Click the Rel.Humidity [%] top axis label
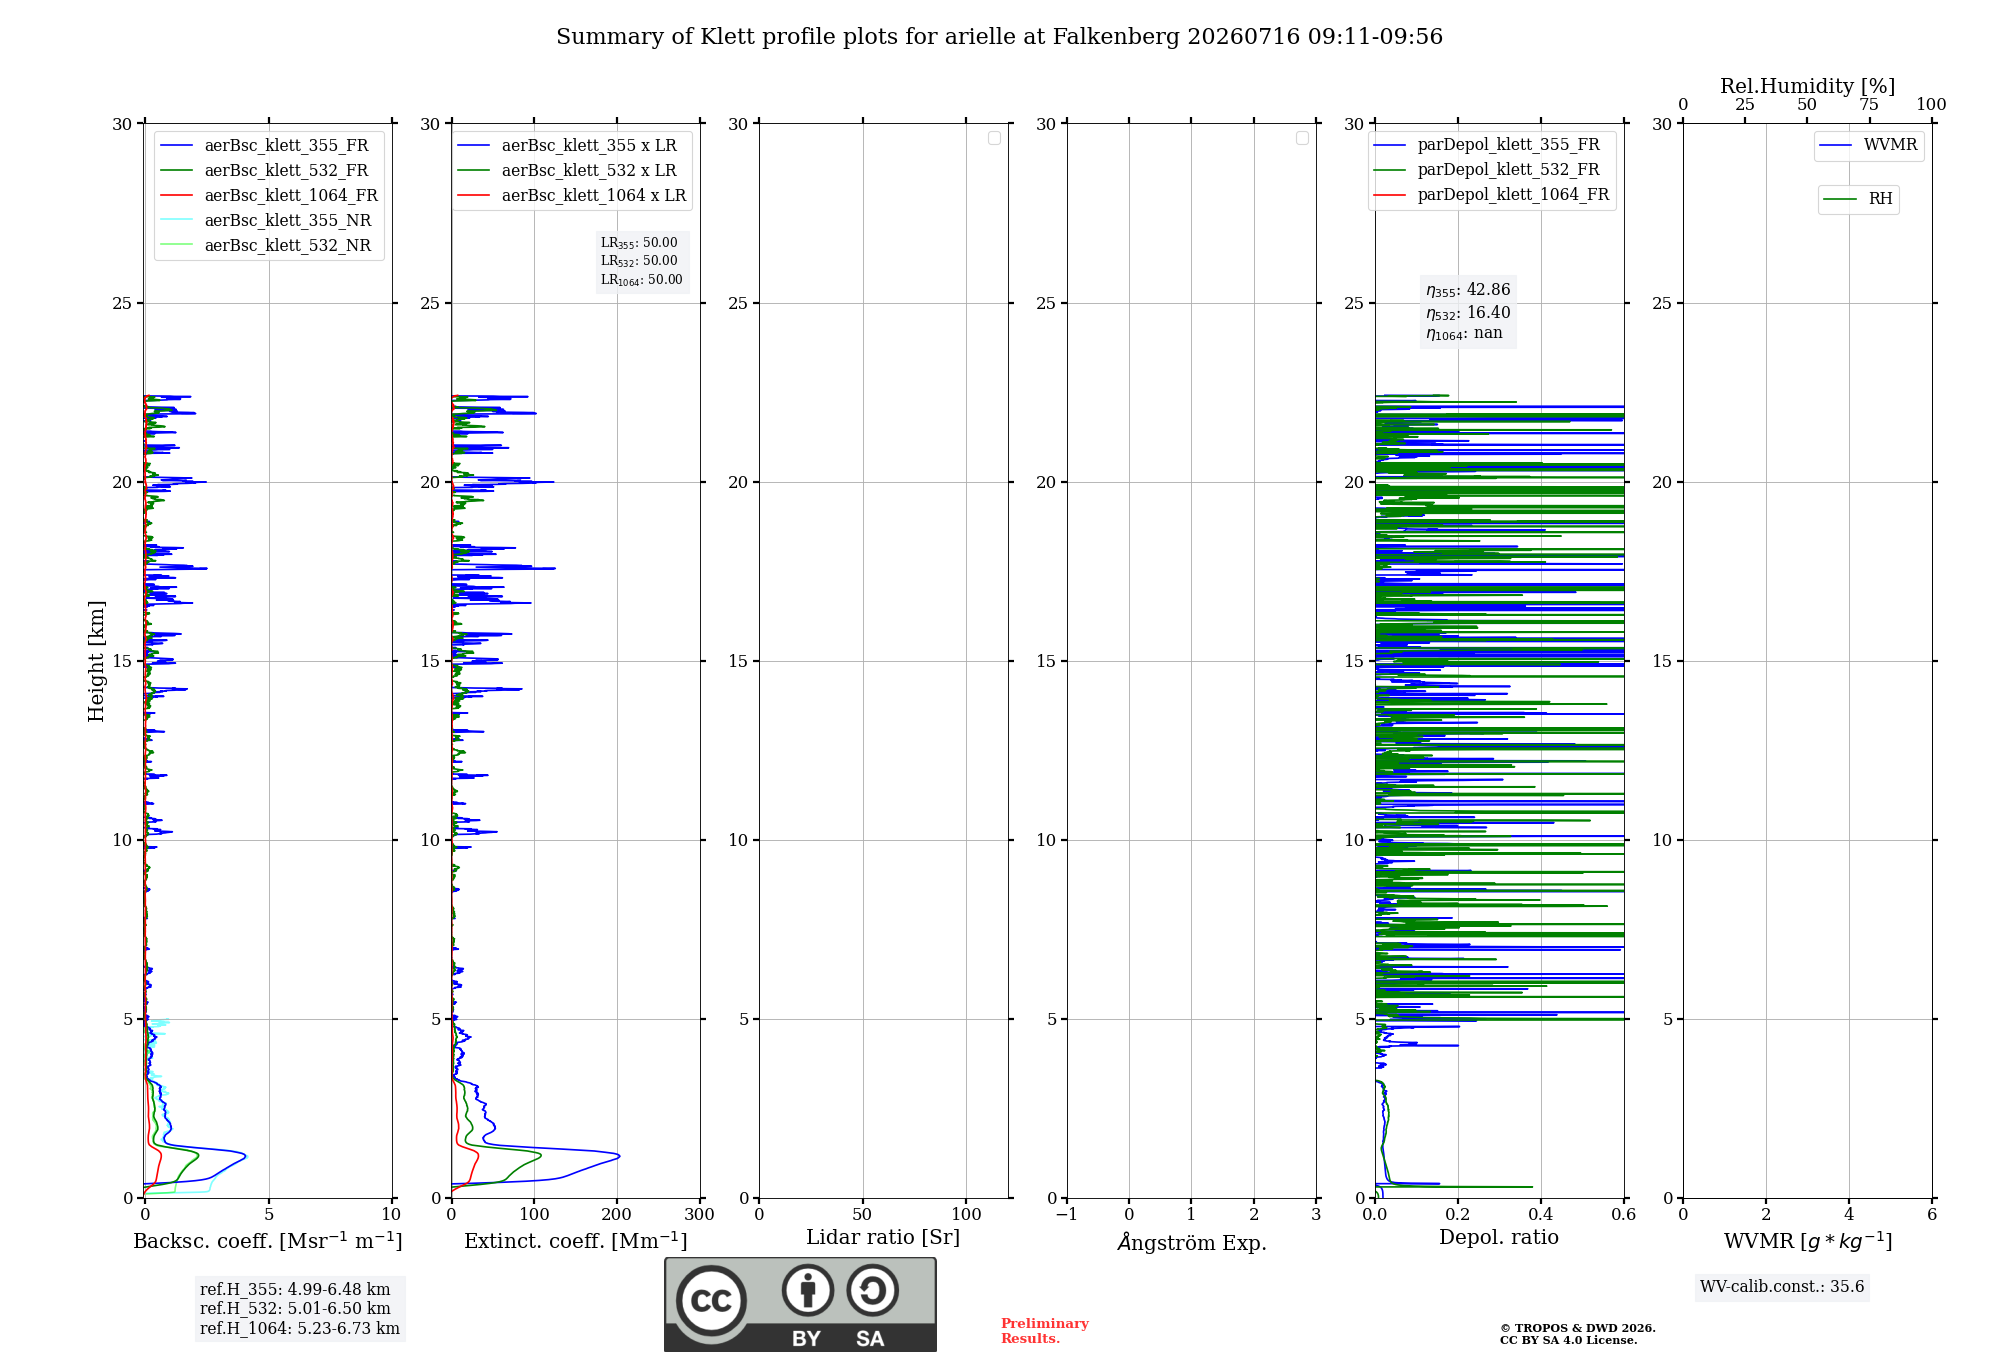This screenshot has height=1360, width=2000. tap(1807, 86)
